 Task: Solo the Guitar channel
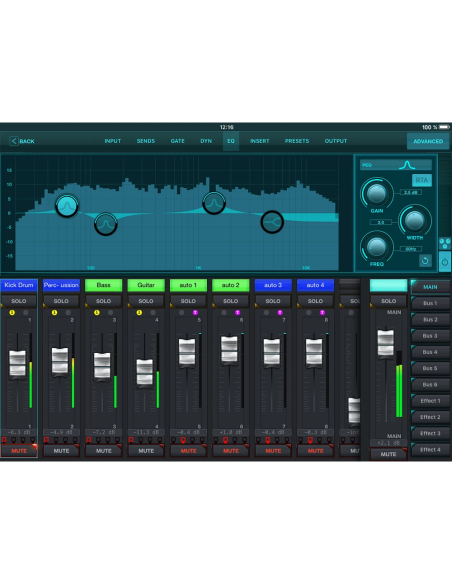(x=146, y=301)
